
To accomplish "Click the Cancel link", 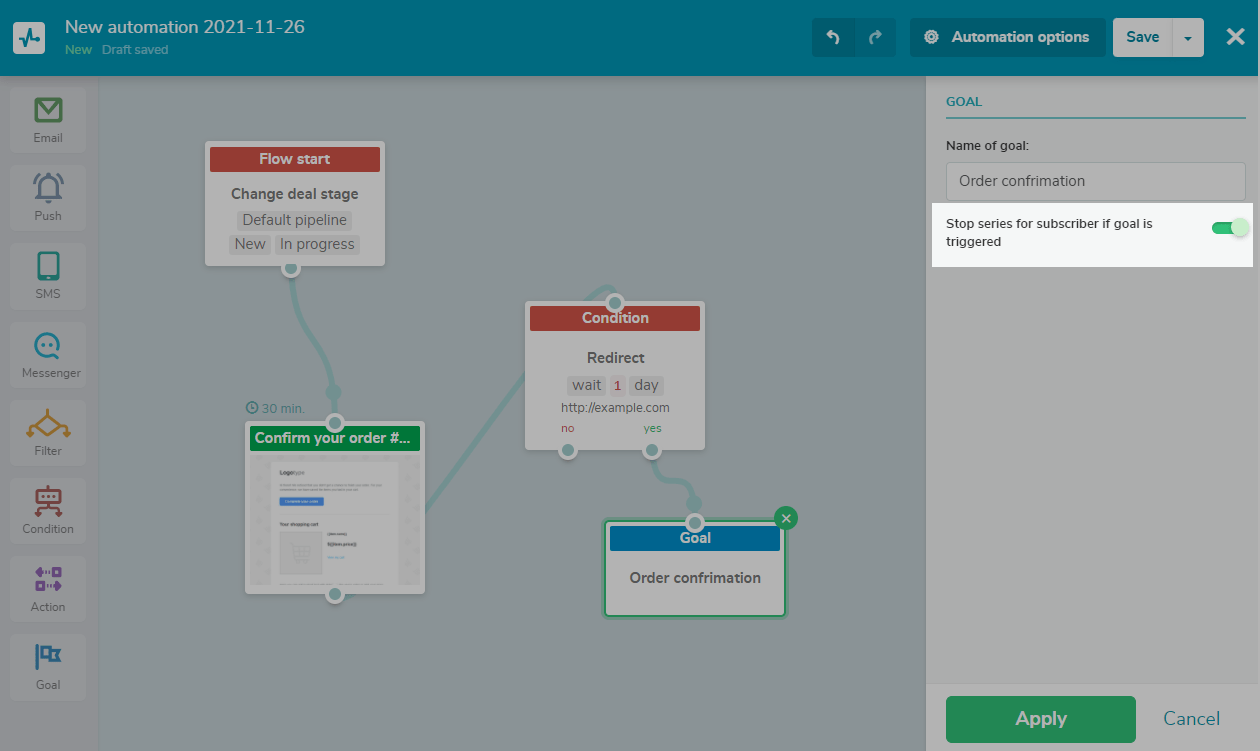I will click(1191, 719).
